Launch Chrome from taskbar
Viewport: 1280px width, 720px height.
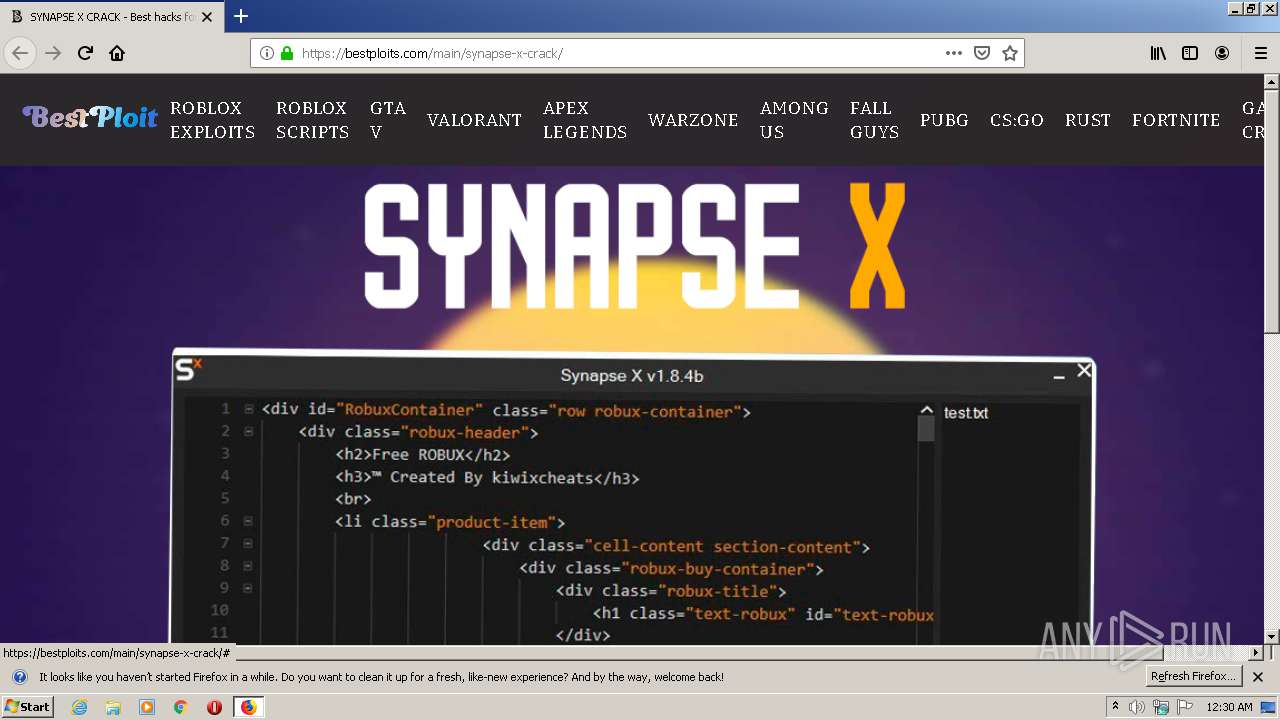coord(181,707)
